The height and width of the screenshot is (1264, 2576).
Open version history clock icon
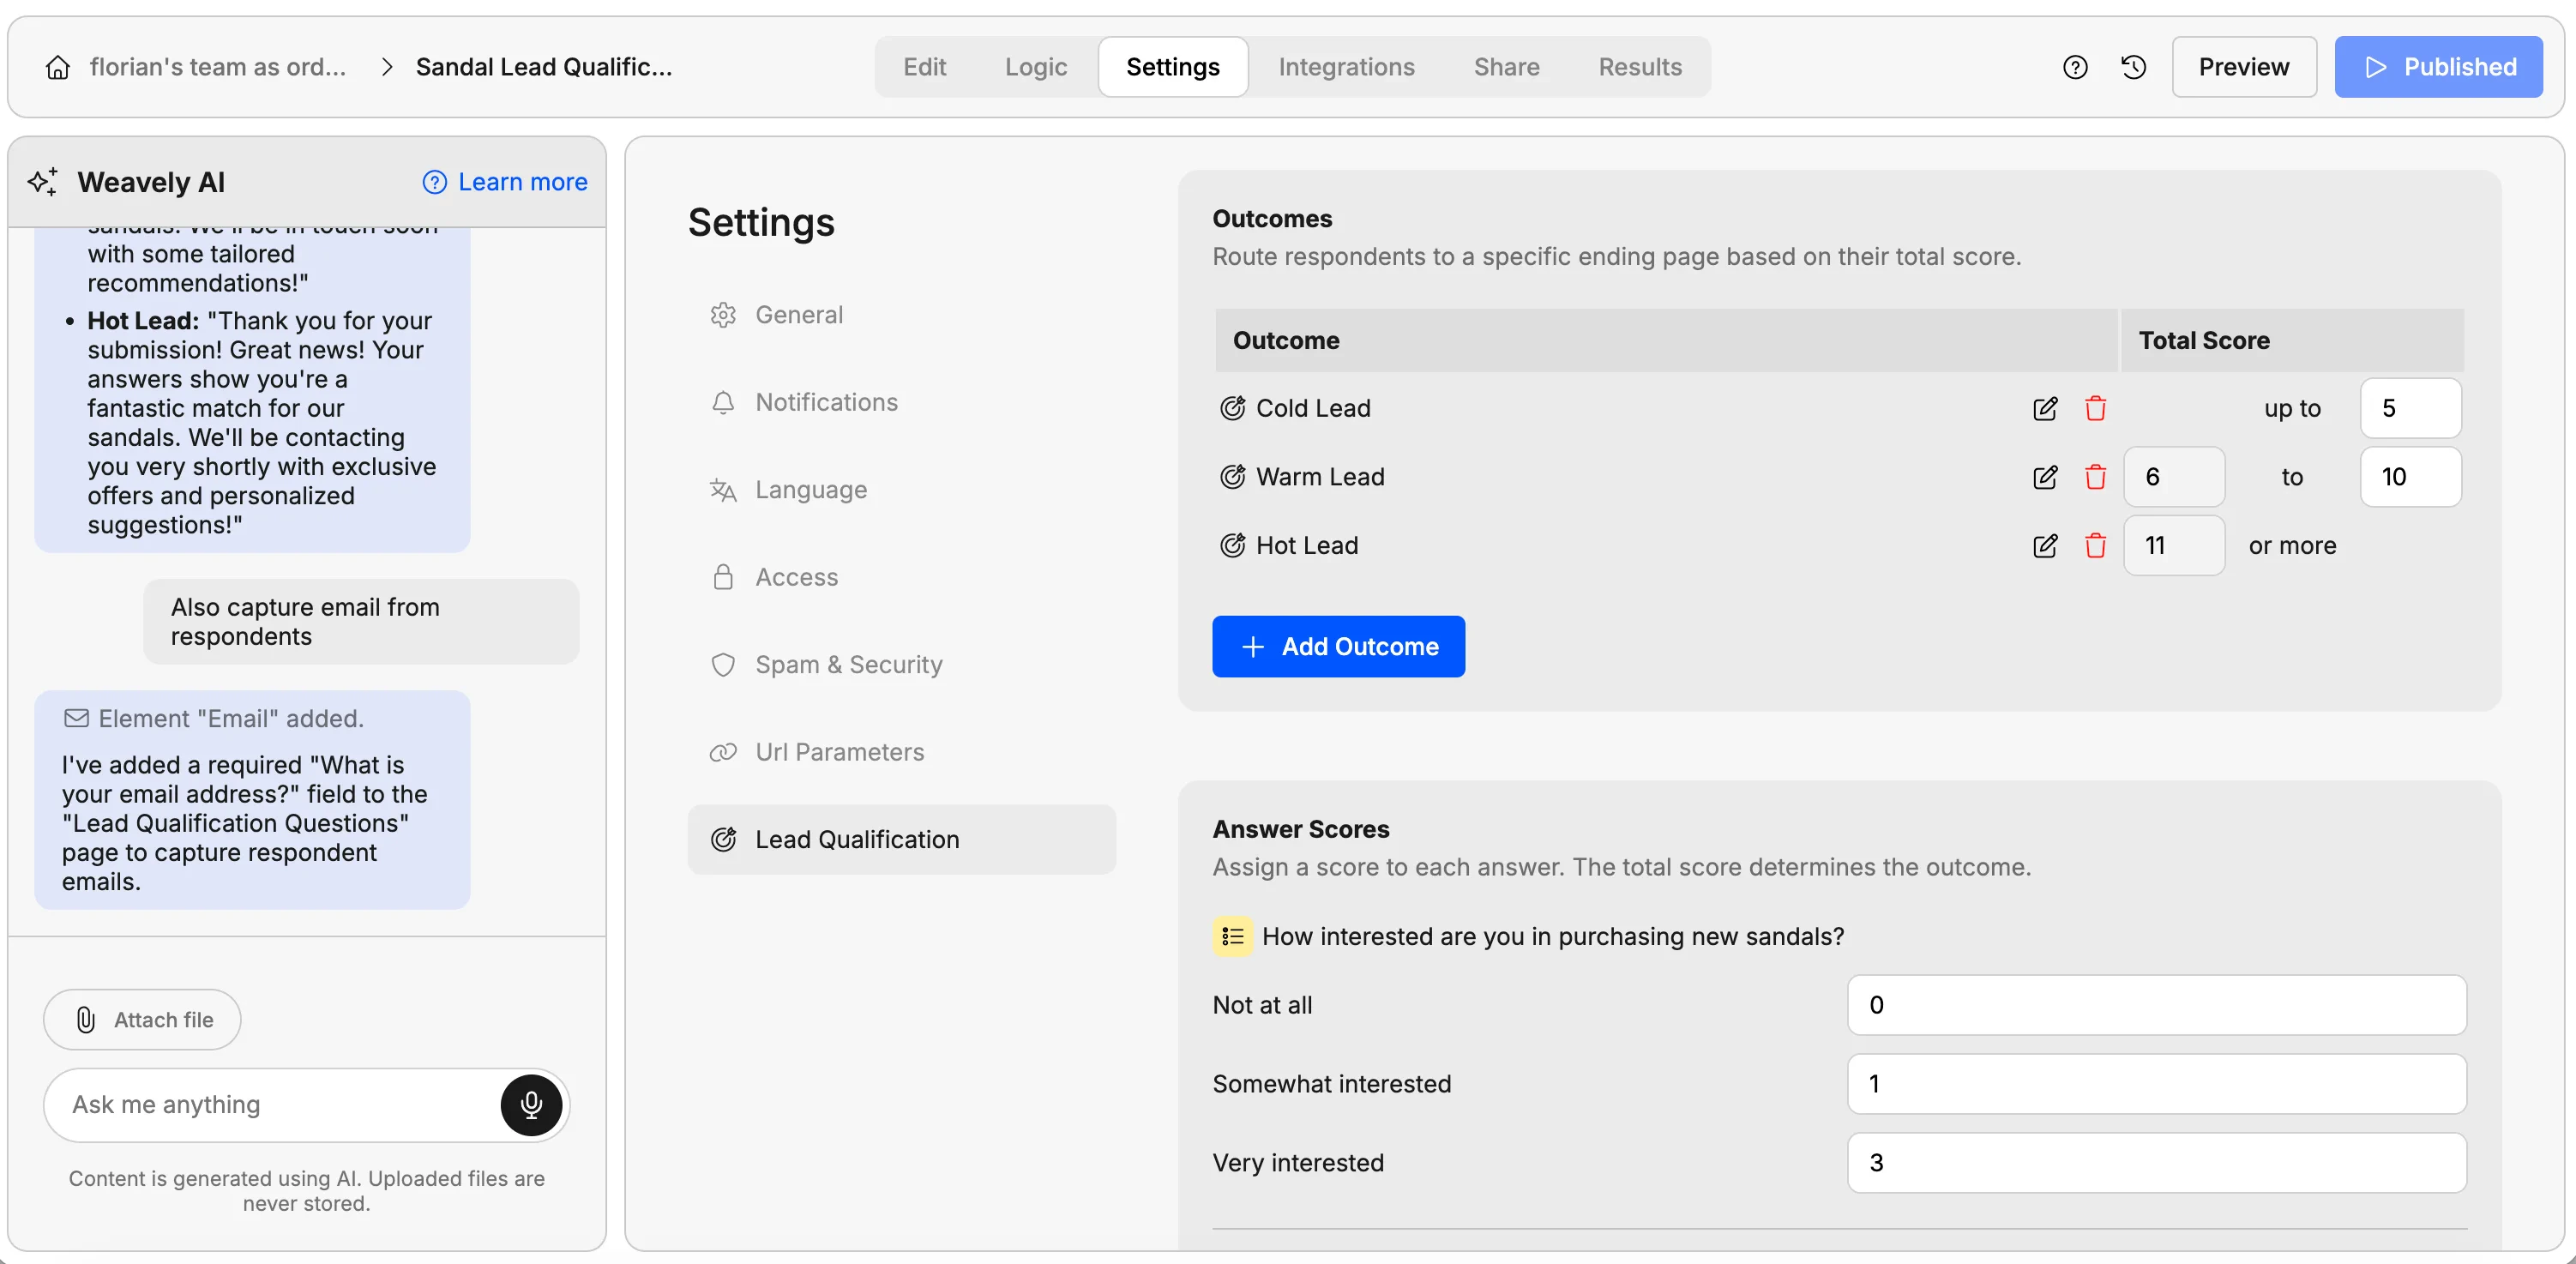pos(2133,67)
